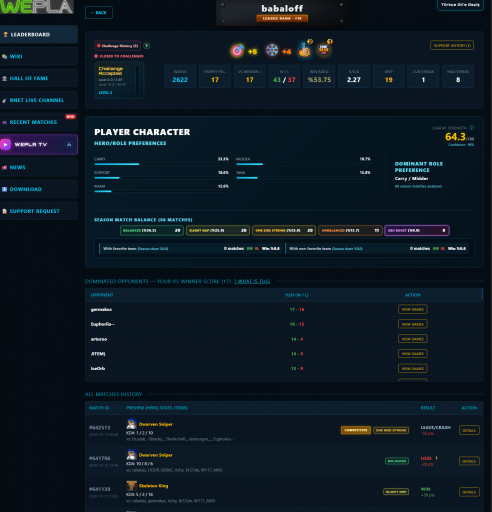Click the BNET Live Channel icon
The height and width of the screenshot is (512, 492).
[x=4, y=100]
